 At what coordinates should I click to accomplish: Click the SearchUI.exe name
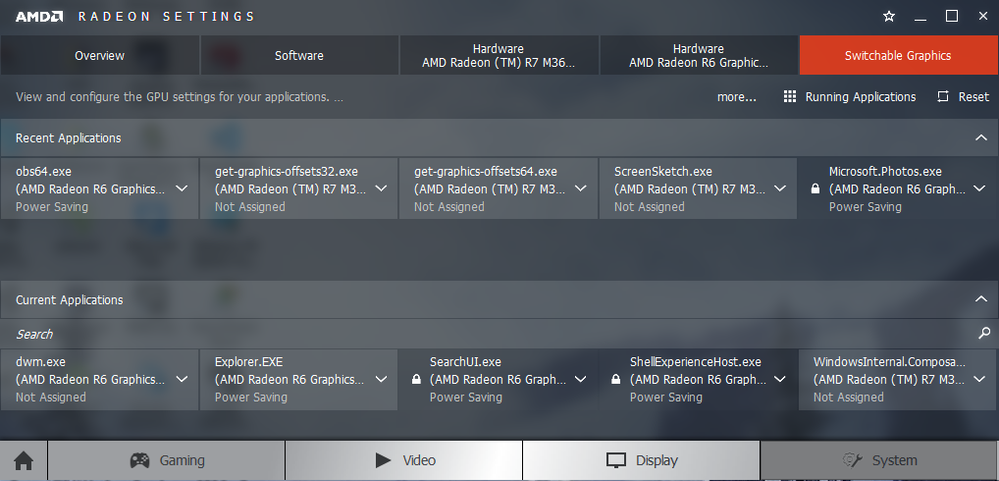click(x=465, y=362)
